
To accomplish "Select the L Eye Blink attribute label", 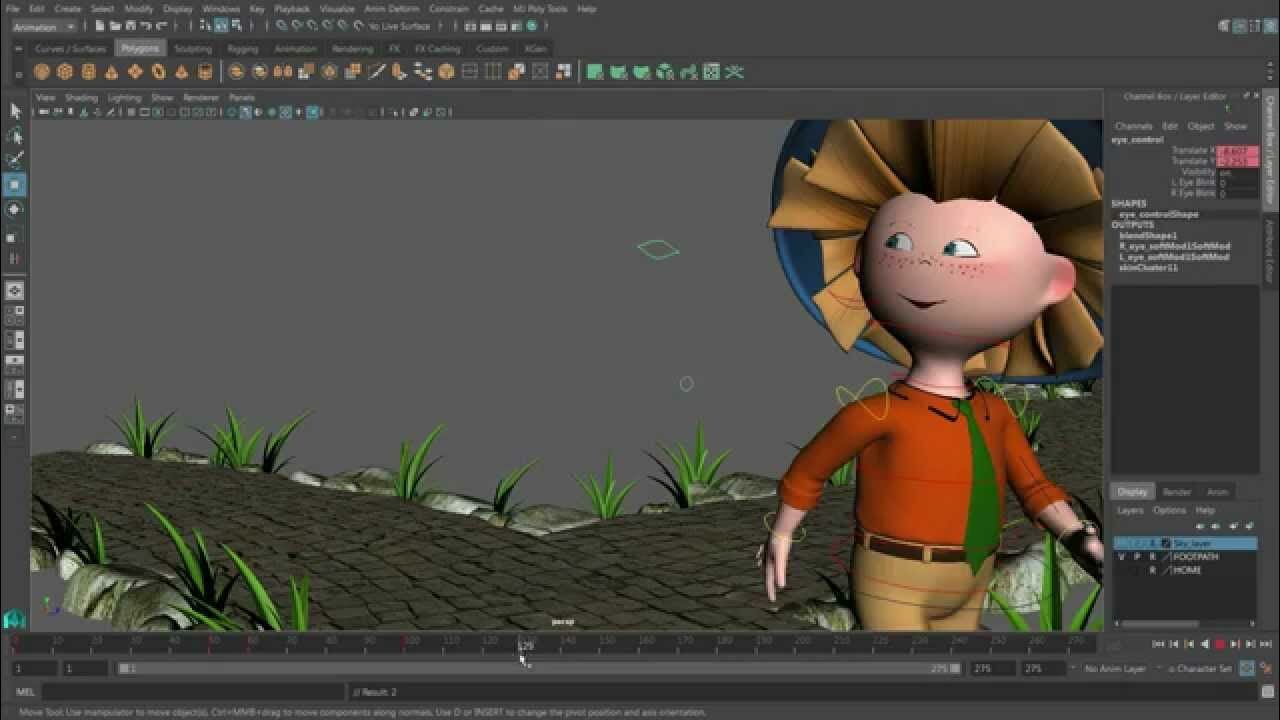I will click(1193, 183).
